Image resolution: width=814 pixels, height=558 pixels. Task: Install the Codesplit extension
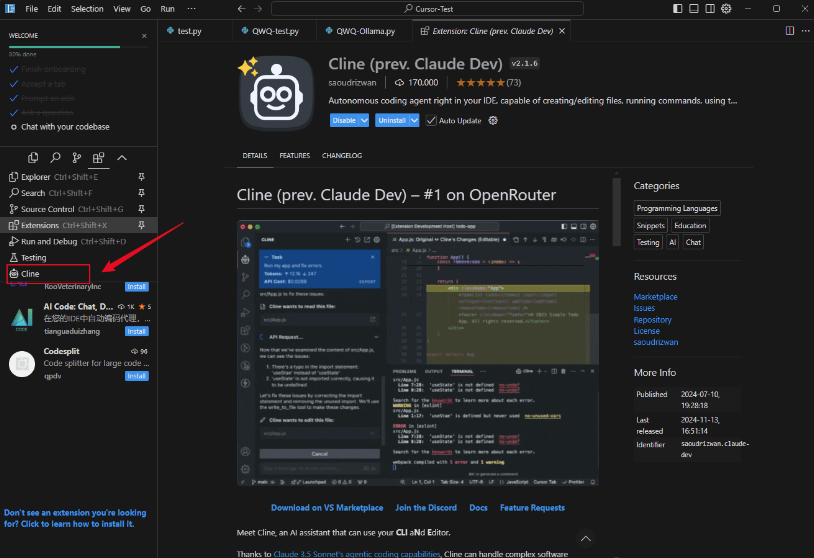pos(137,376)
